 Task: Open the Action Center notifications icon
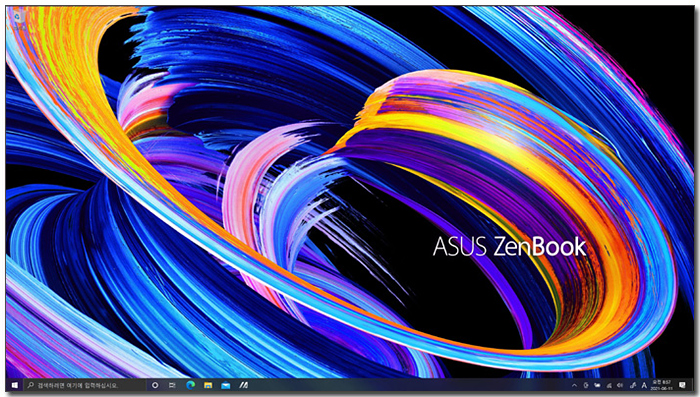point(682,385)
